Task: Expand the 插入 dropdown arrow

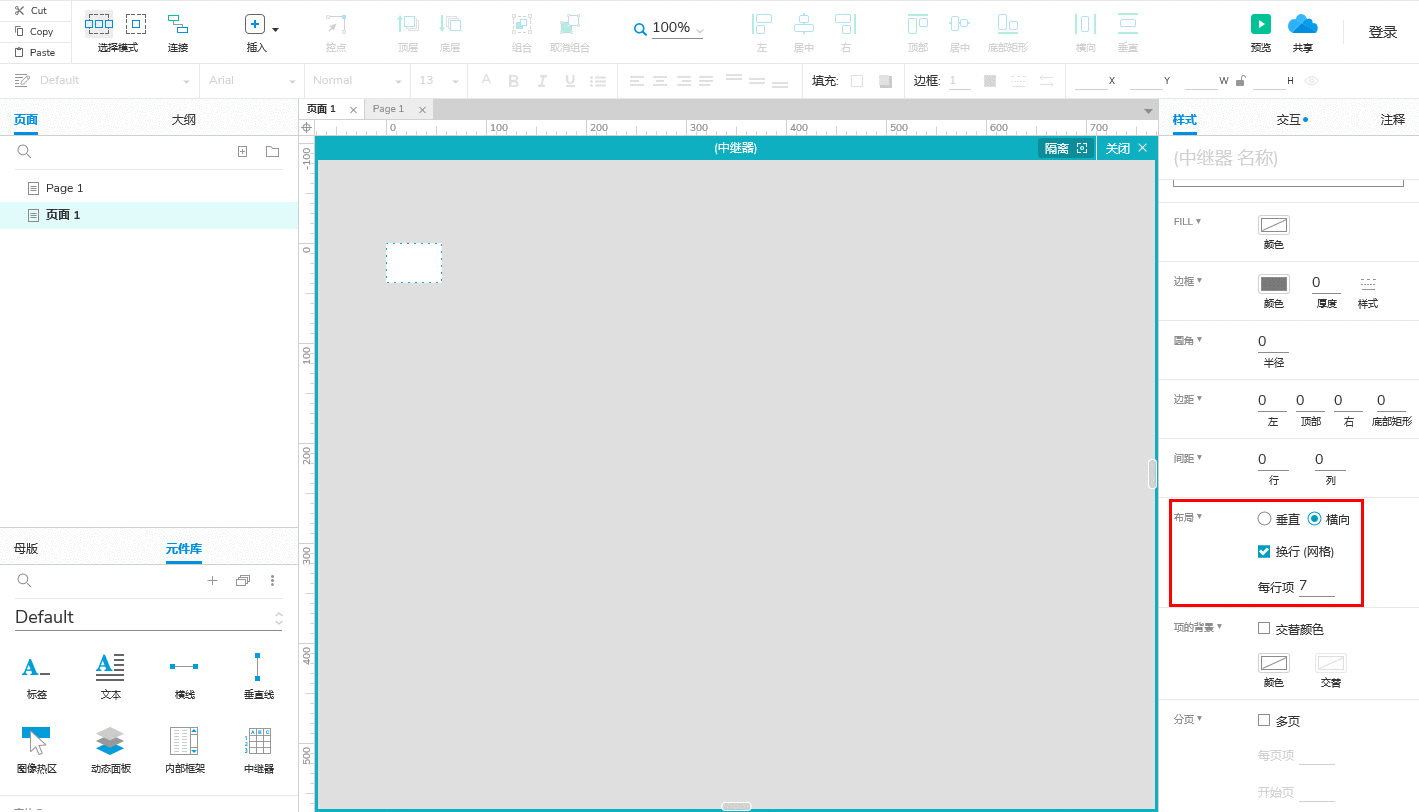Action: (275, 29)
